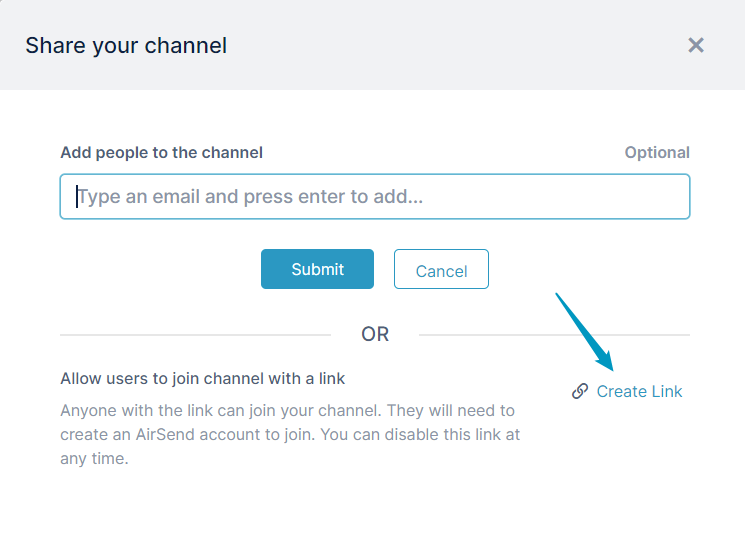Viewport: 745px width, 534px height.
Task: Click the AirSend account description paragraph
Action: [290, 434]
